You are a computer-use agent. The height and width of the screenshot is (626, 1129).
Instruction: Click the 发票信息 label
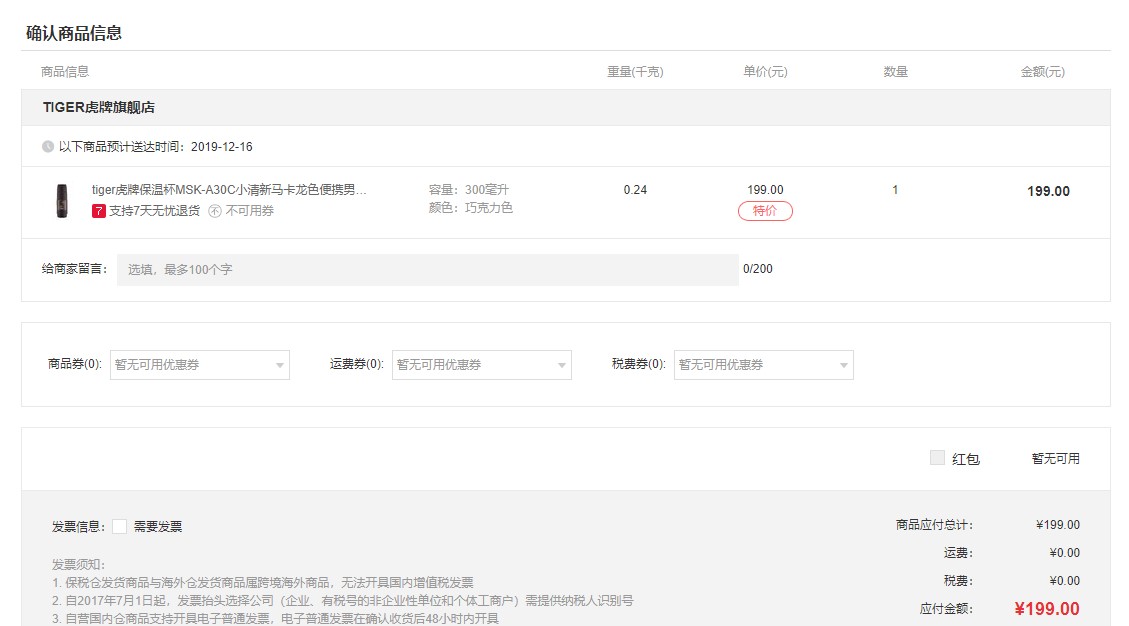pos(78,527)
